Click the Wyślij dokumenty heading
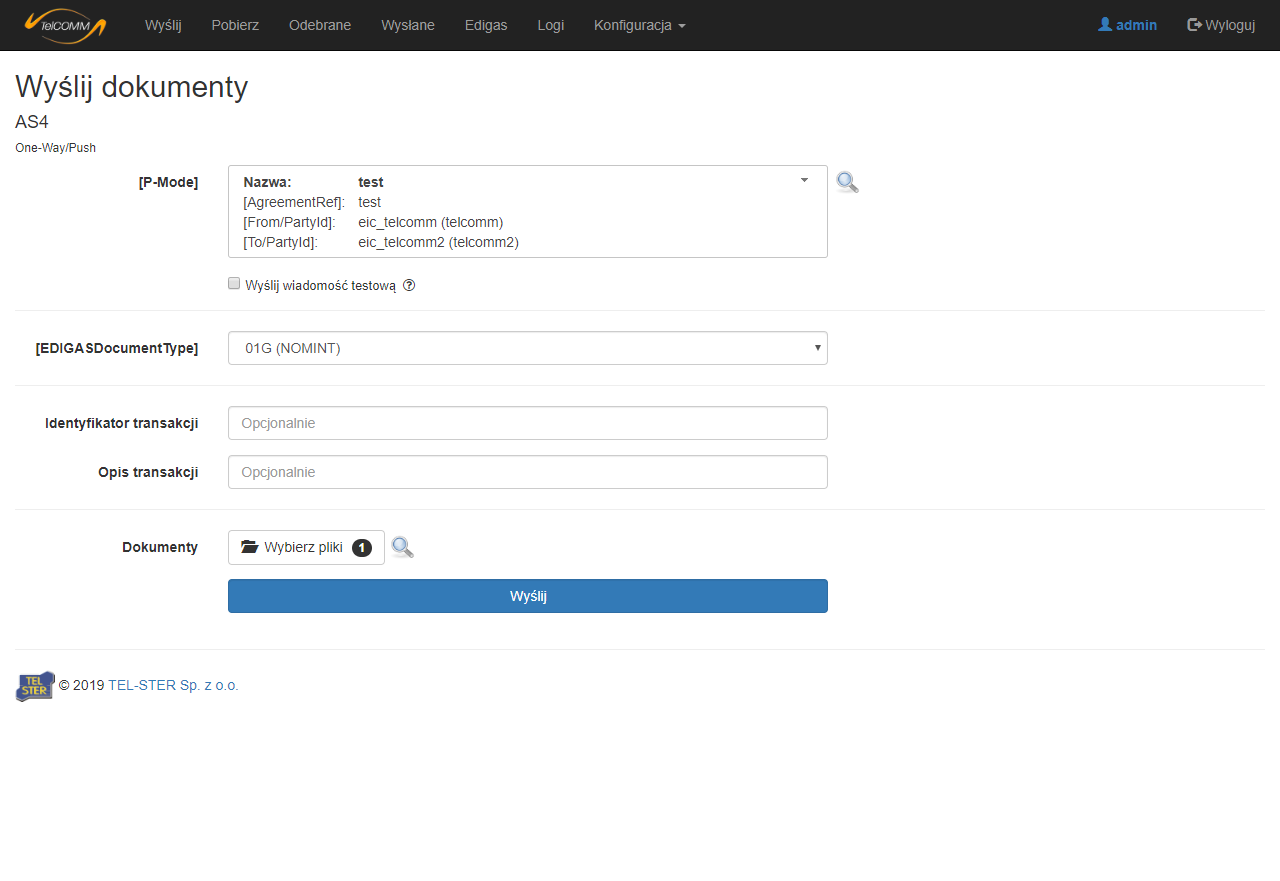The width and height of the screenshot is (1280, 881). (131, 87)
